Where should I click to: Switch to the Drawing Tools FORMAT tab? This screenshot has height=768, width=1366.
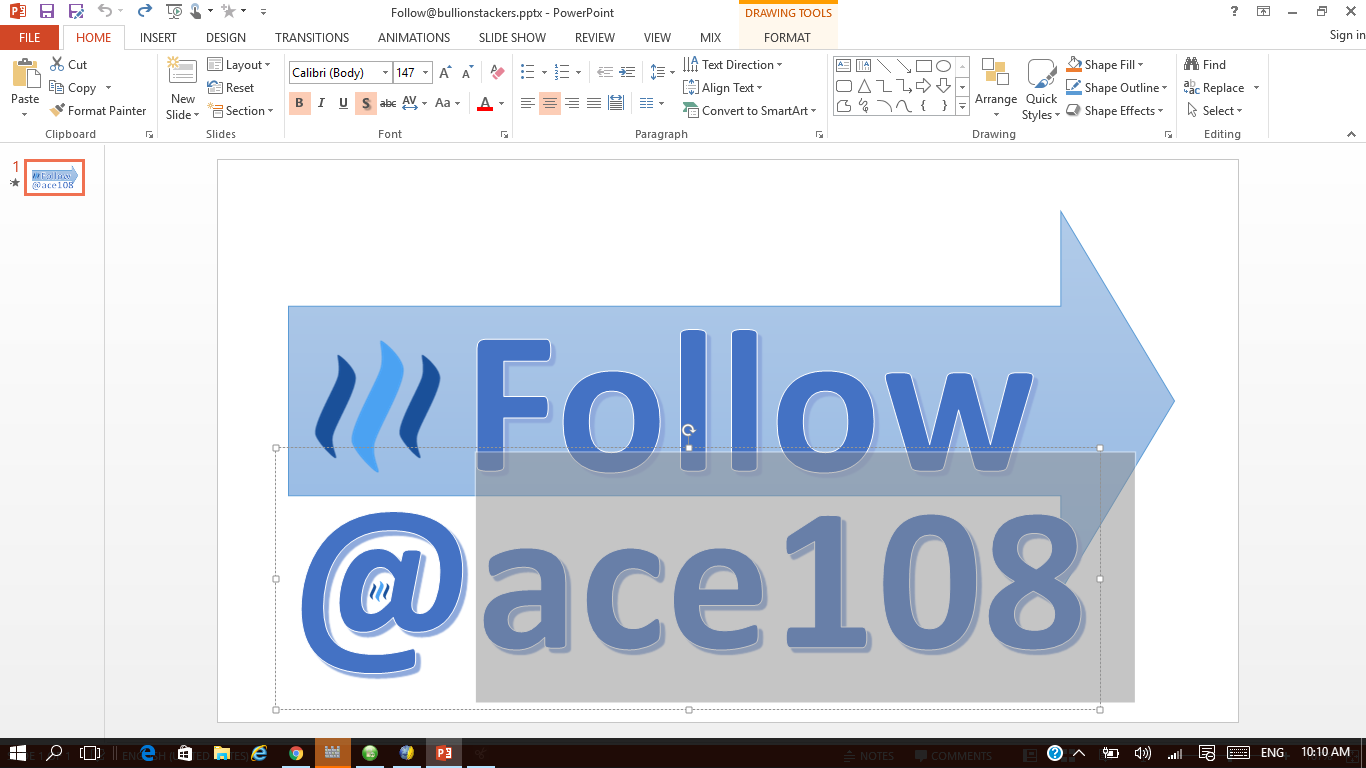pyautogui.click(x=788, y=38)
